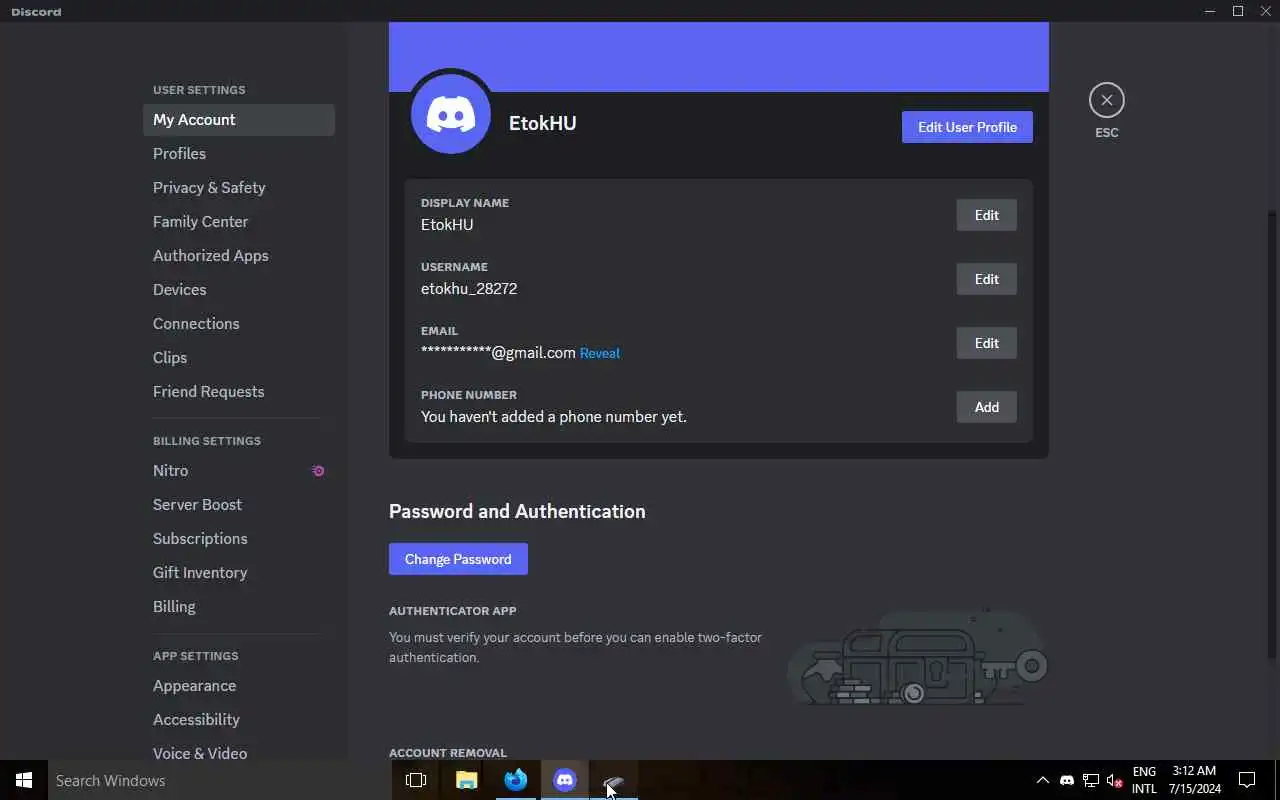Click the Change Password button

(x=458, y=559)
